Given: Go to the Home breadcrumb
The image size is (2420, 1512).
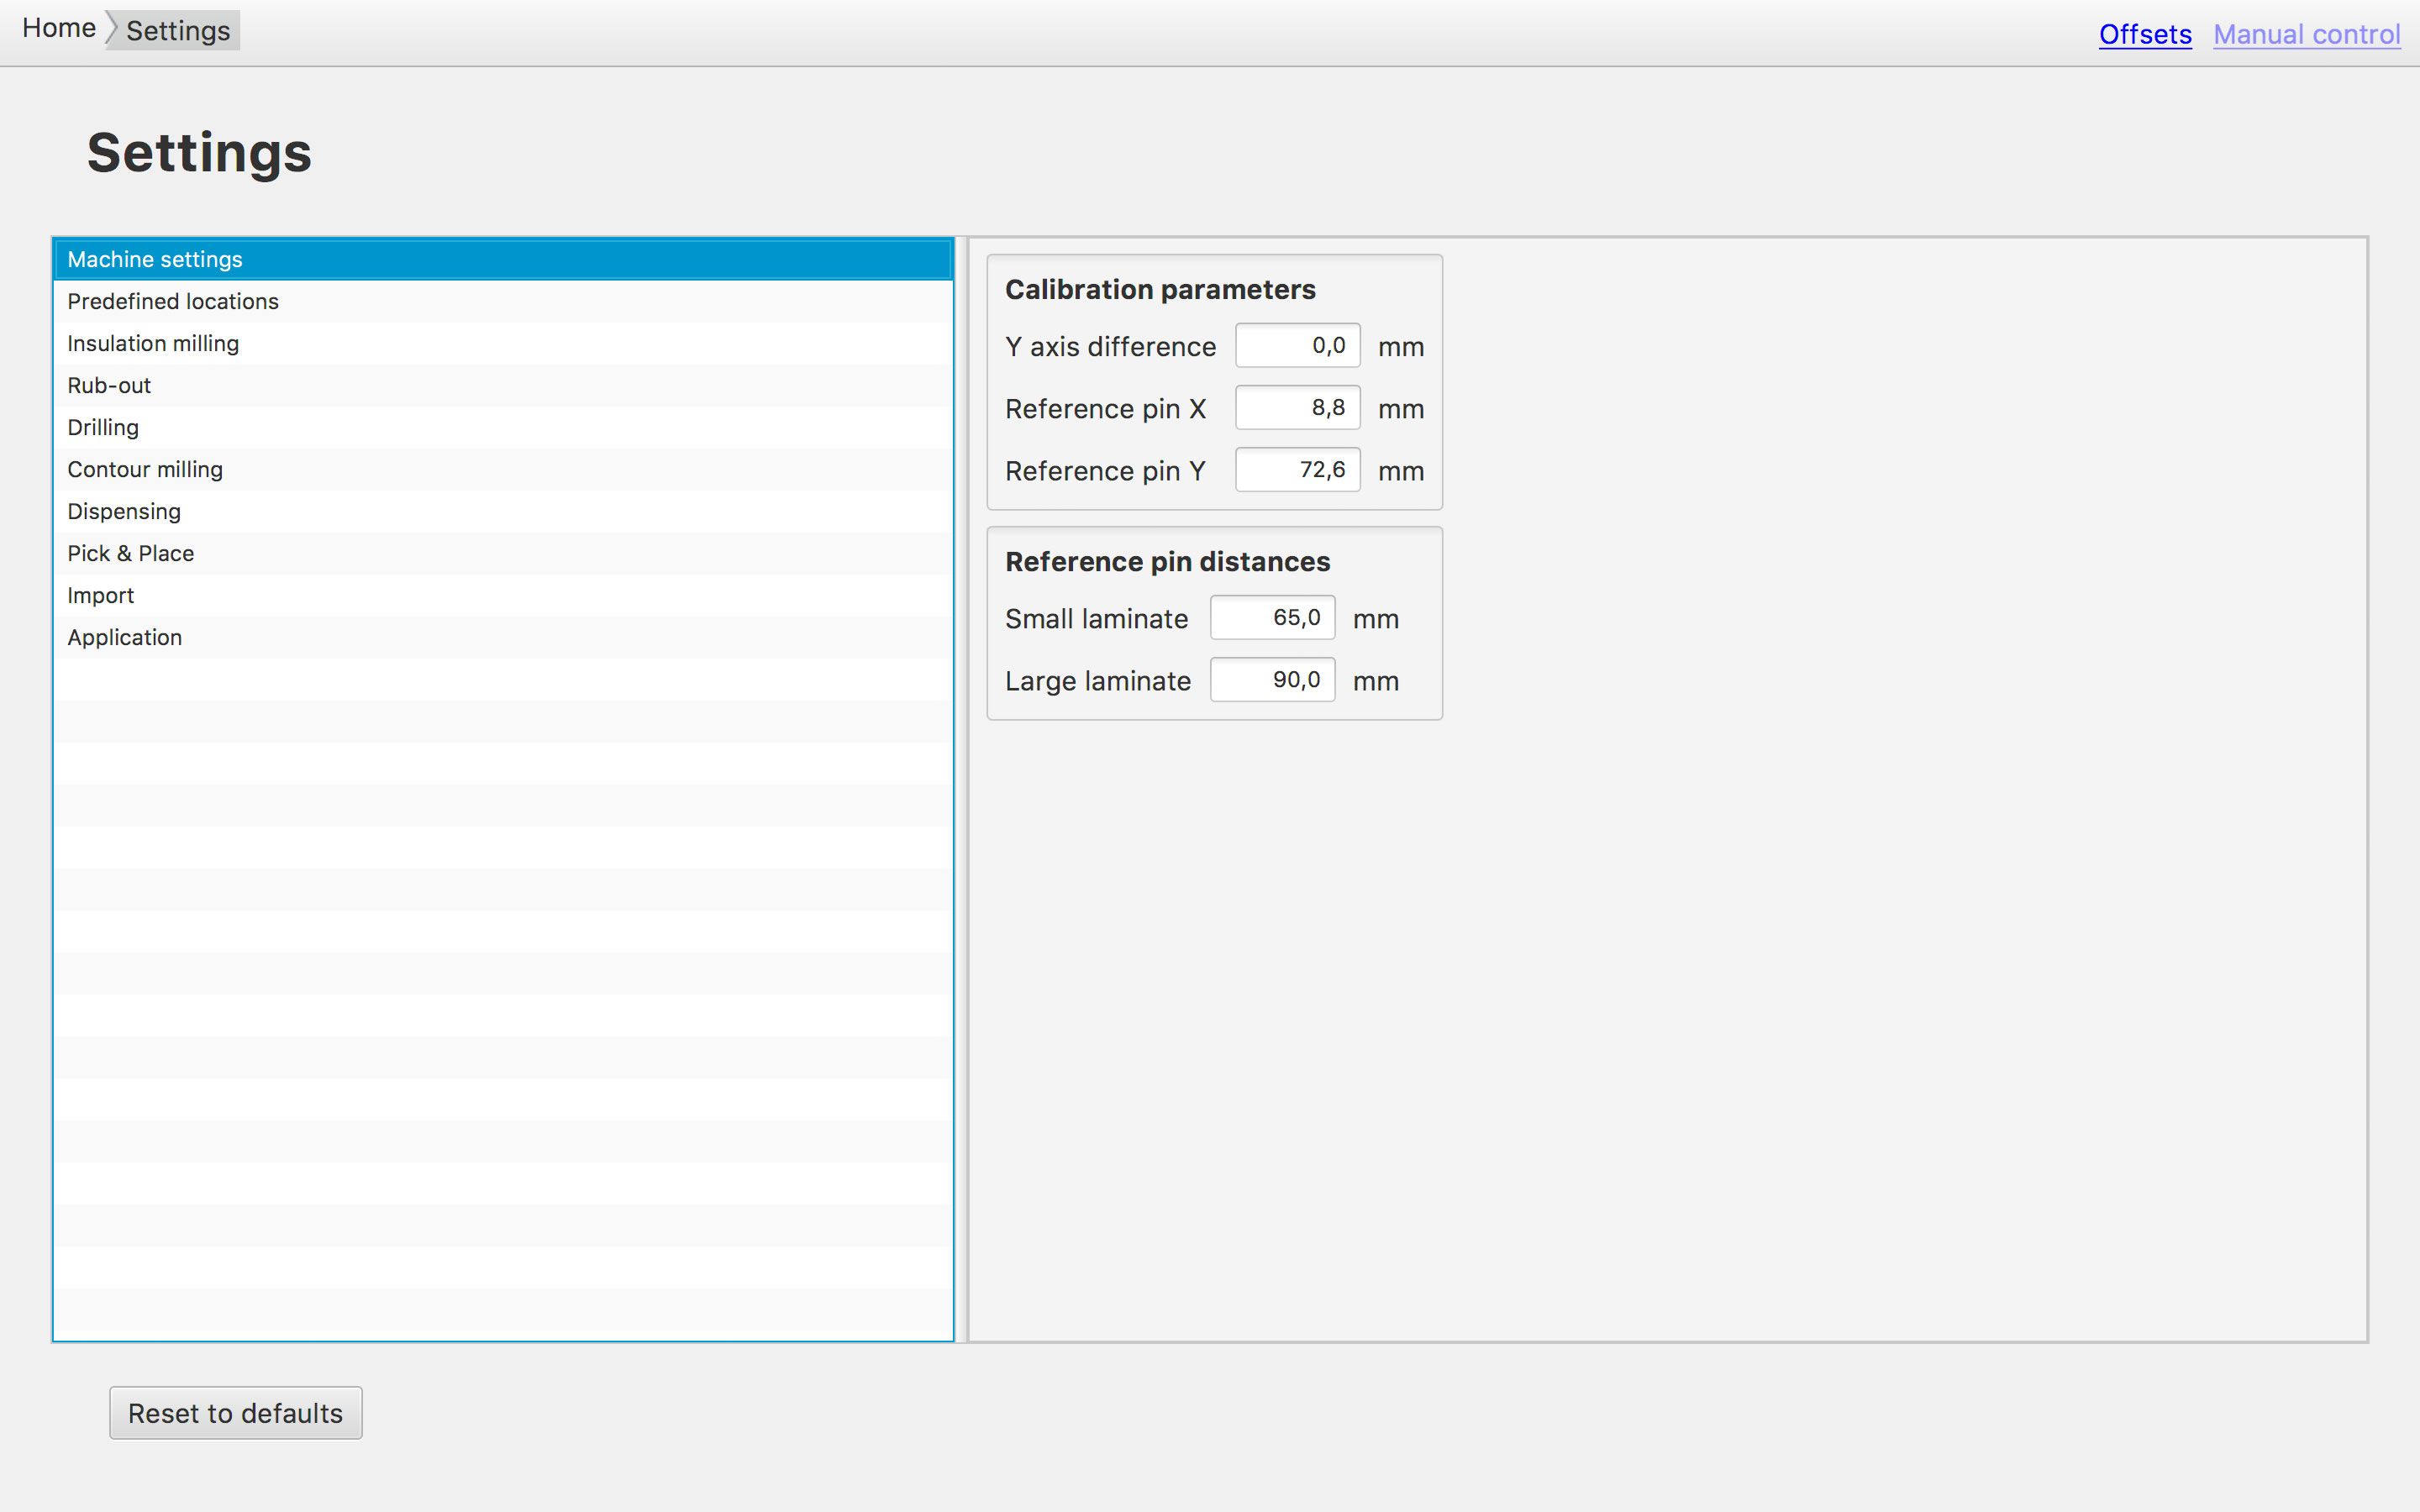Looking at the screenshot, I should [59, 28].
